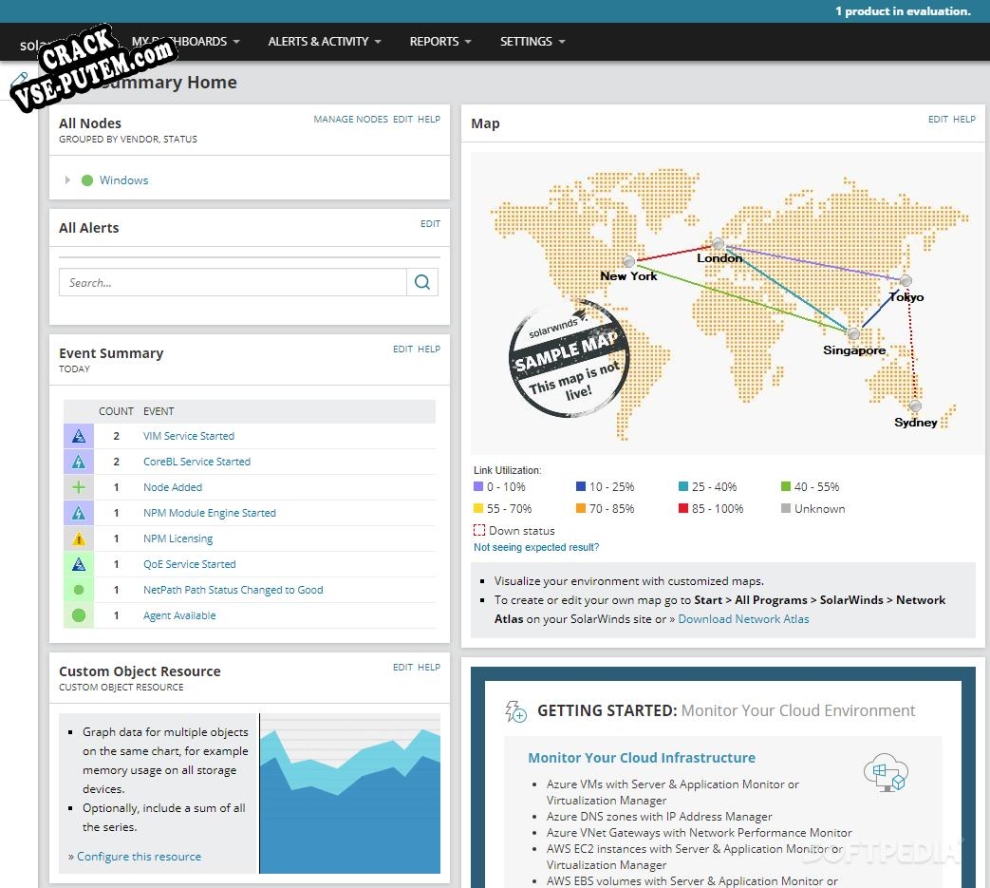Click the EVENT column header
The height and width of the screenshot is (888, 990).
[158, 411]
